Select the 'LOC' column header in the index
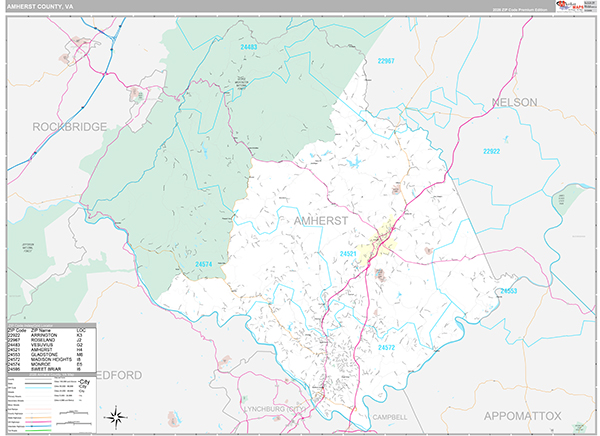 (x=81, y=330)
